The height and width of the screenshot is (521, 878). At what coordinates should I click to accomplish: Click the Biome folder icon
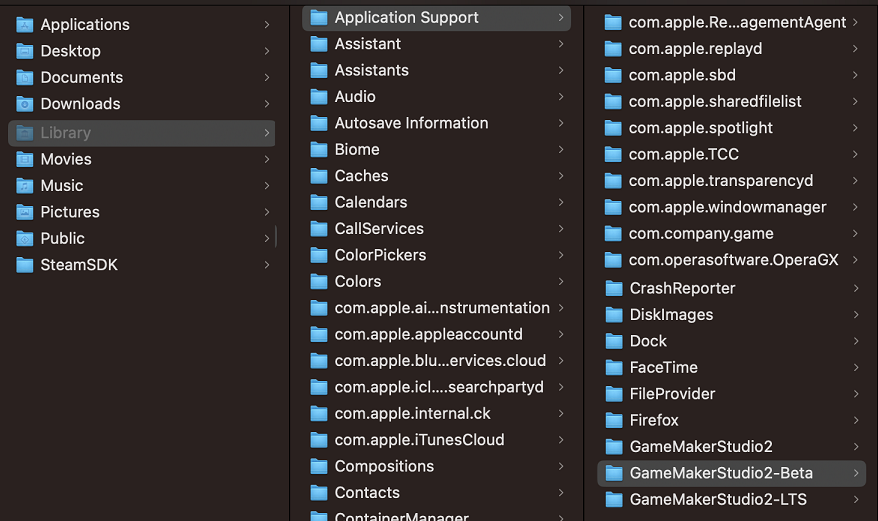click(x=319, y=150)
